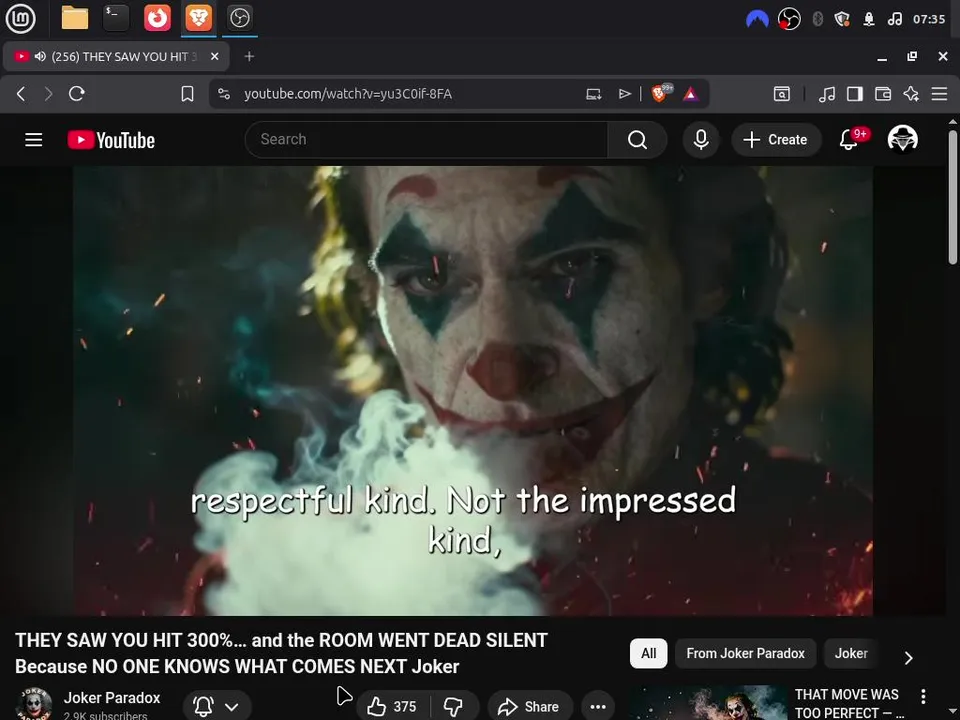Switch to Brave browser in taskbar

tap(199, 18)
